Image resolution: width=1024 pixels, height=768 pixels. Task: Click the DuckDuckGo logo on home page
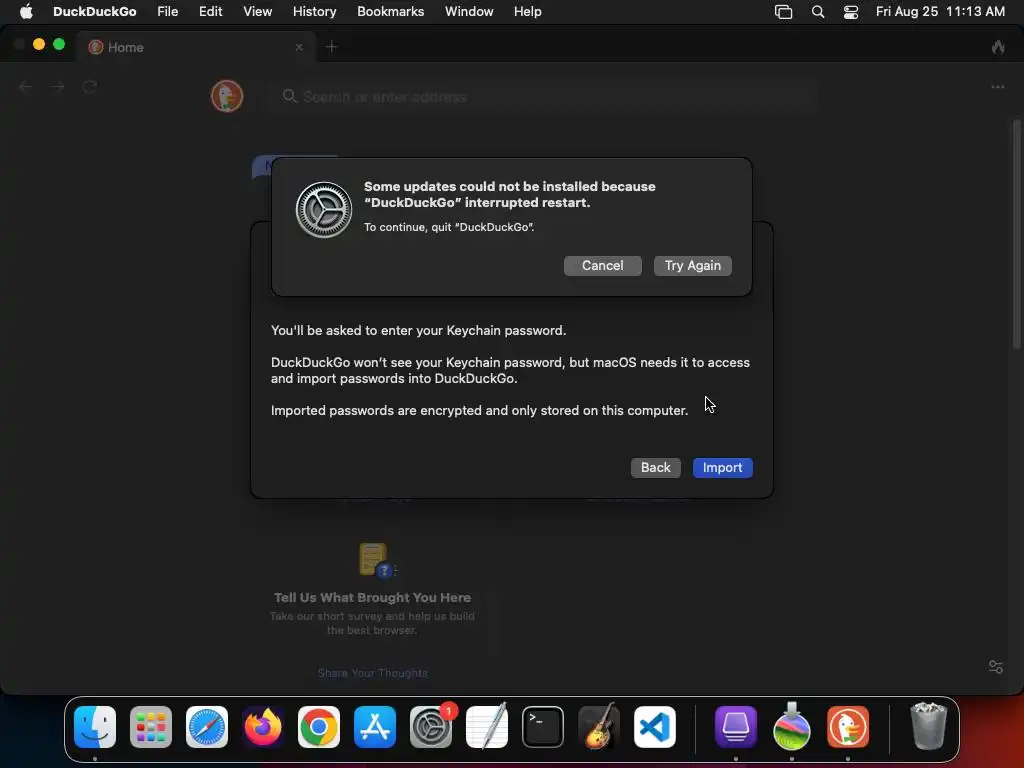click(x=227, y=96)
